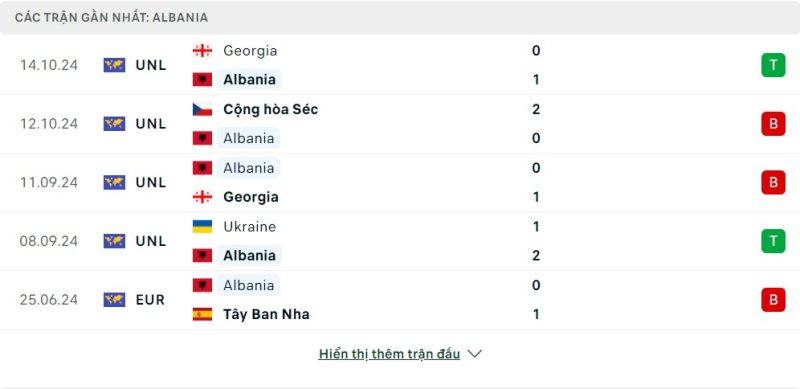Open Tây Ban Nha team name
Image resolution: width=800 pixels, height=389 pixels.
pos(266,314)
